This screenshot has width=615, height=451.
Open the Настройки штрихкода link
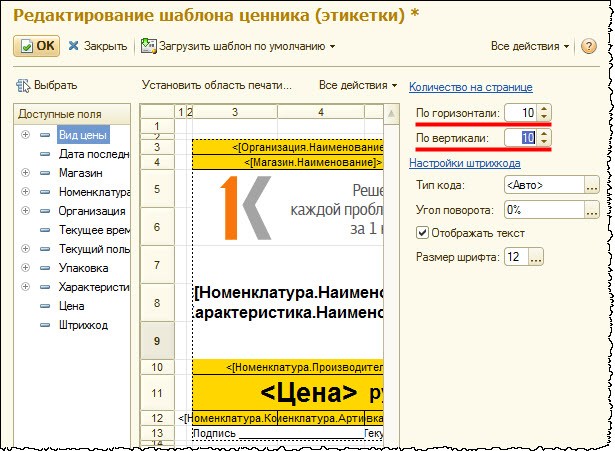(465, 163)
